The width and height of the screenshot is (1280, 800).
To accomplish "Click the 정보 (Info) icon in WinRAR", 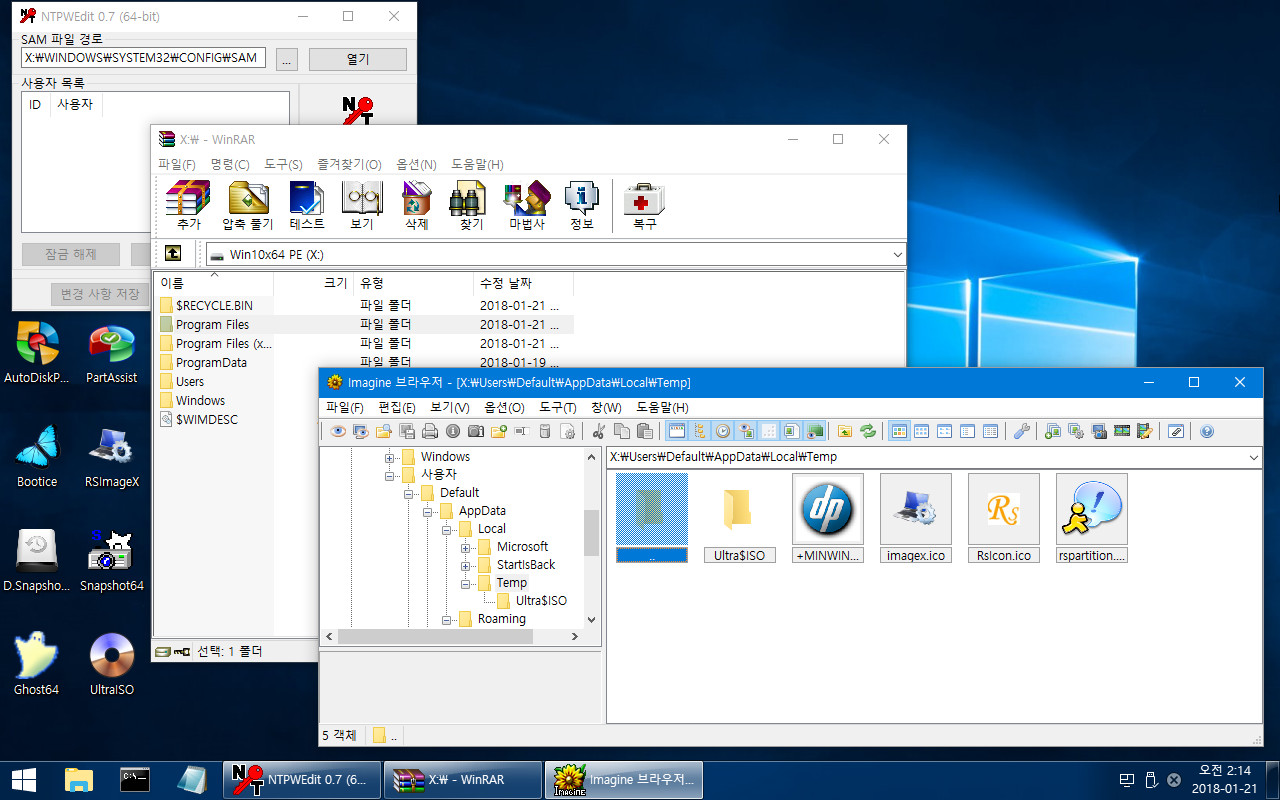I will (x=582, y=205).
